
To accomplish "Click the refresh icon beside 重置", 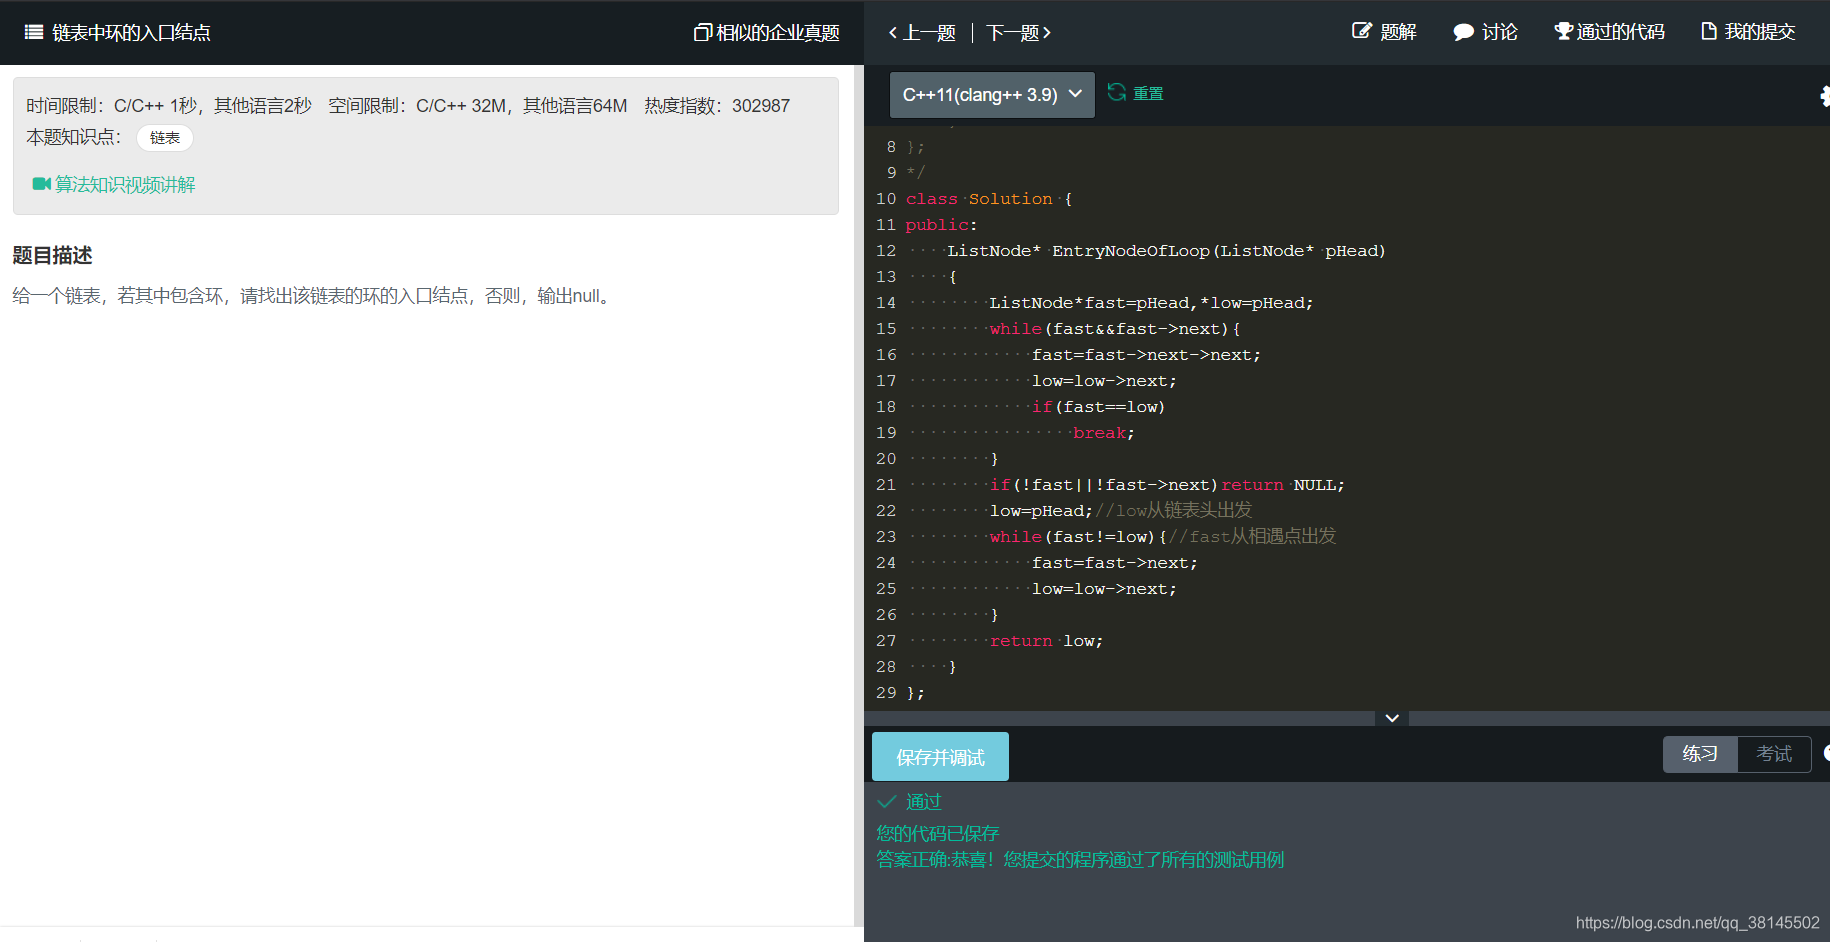I will click(x=1116, y=92).
